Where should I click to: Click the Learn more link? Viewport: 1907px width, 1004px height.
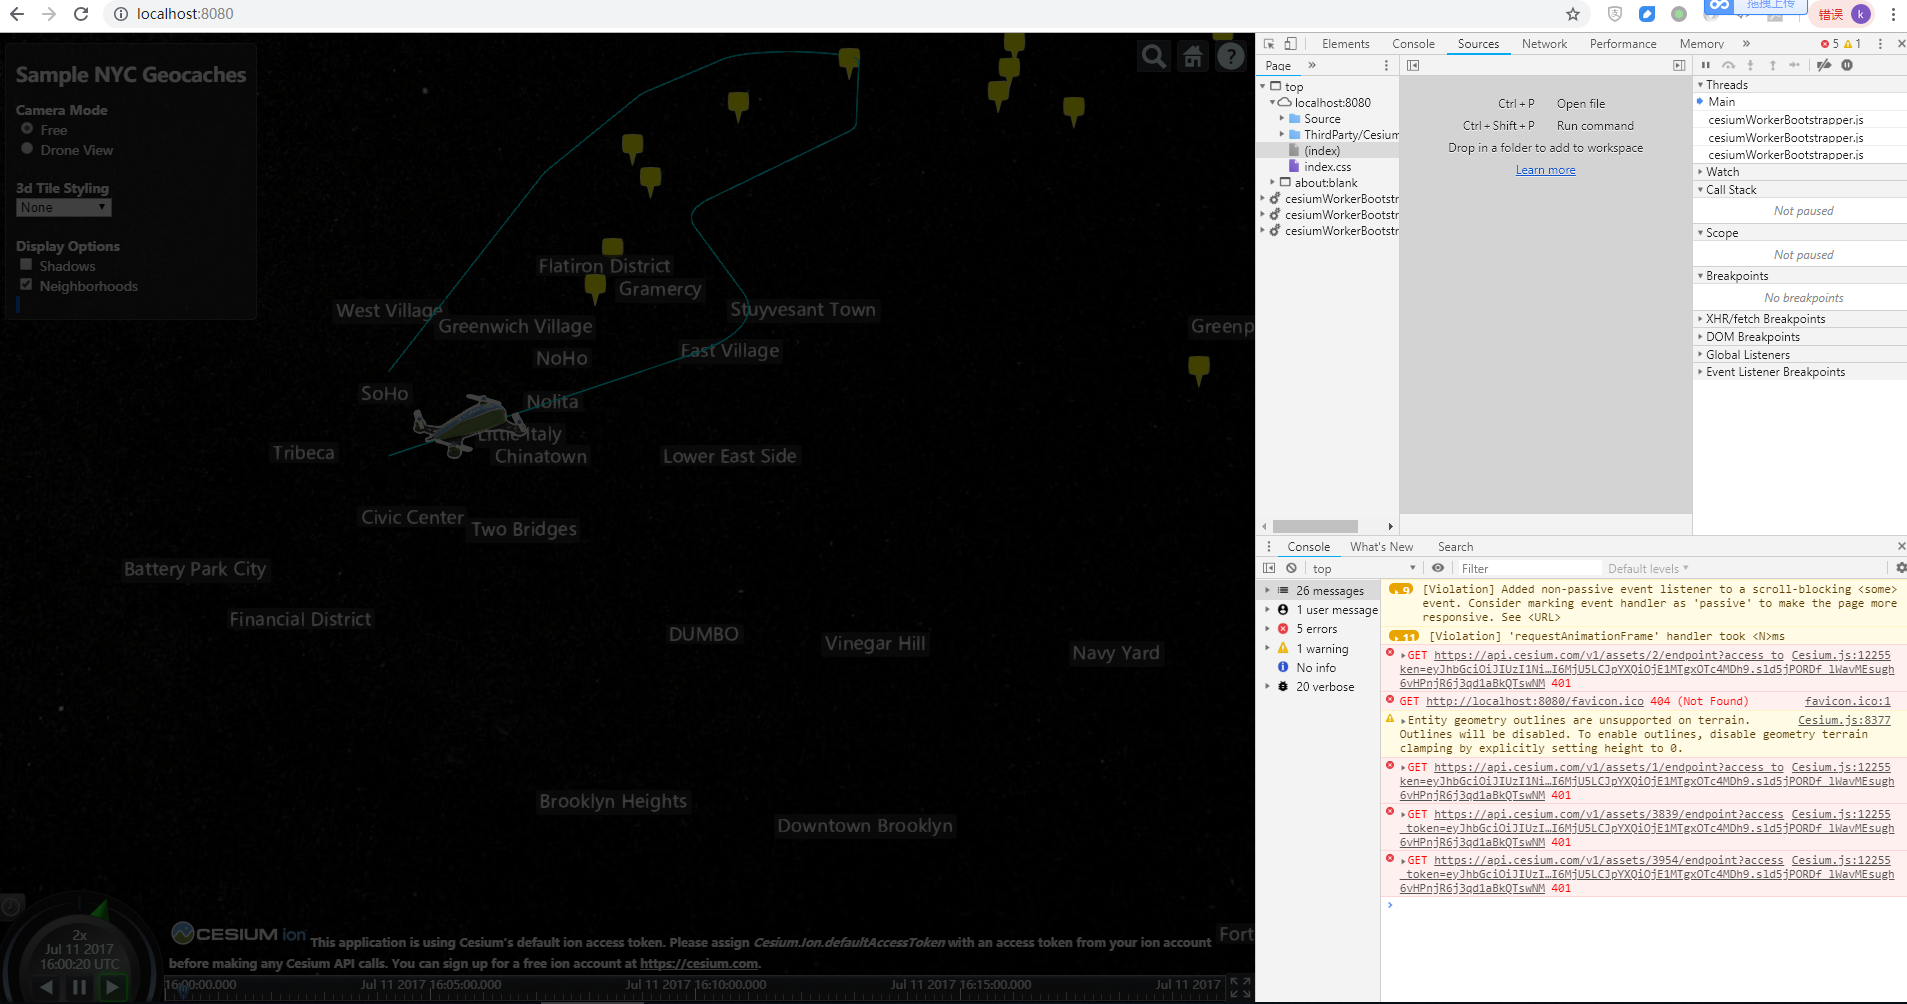[x=1545, y=170]
